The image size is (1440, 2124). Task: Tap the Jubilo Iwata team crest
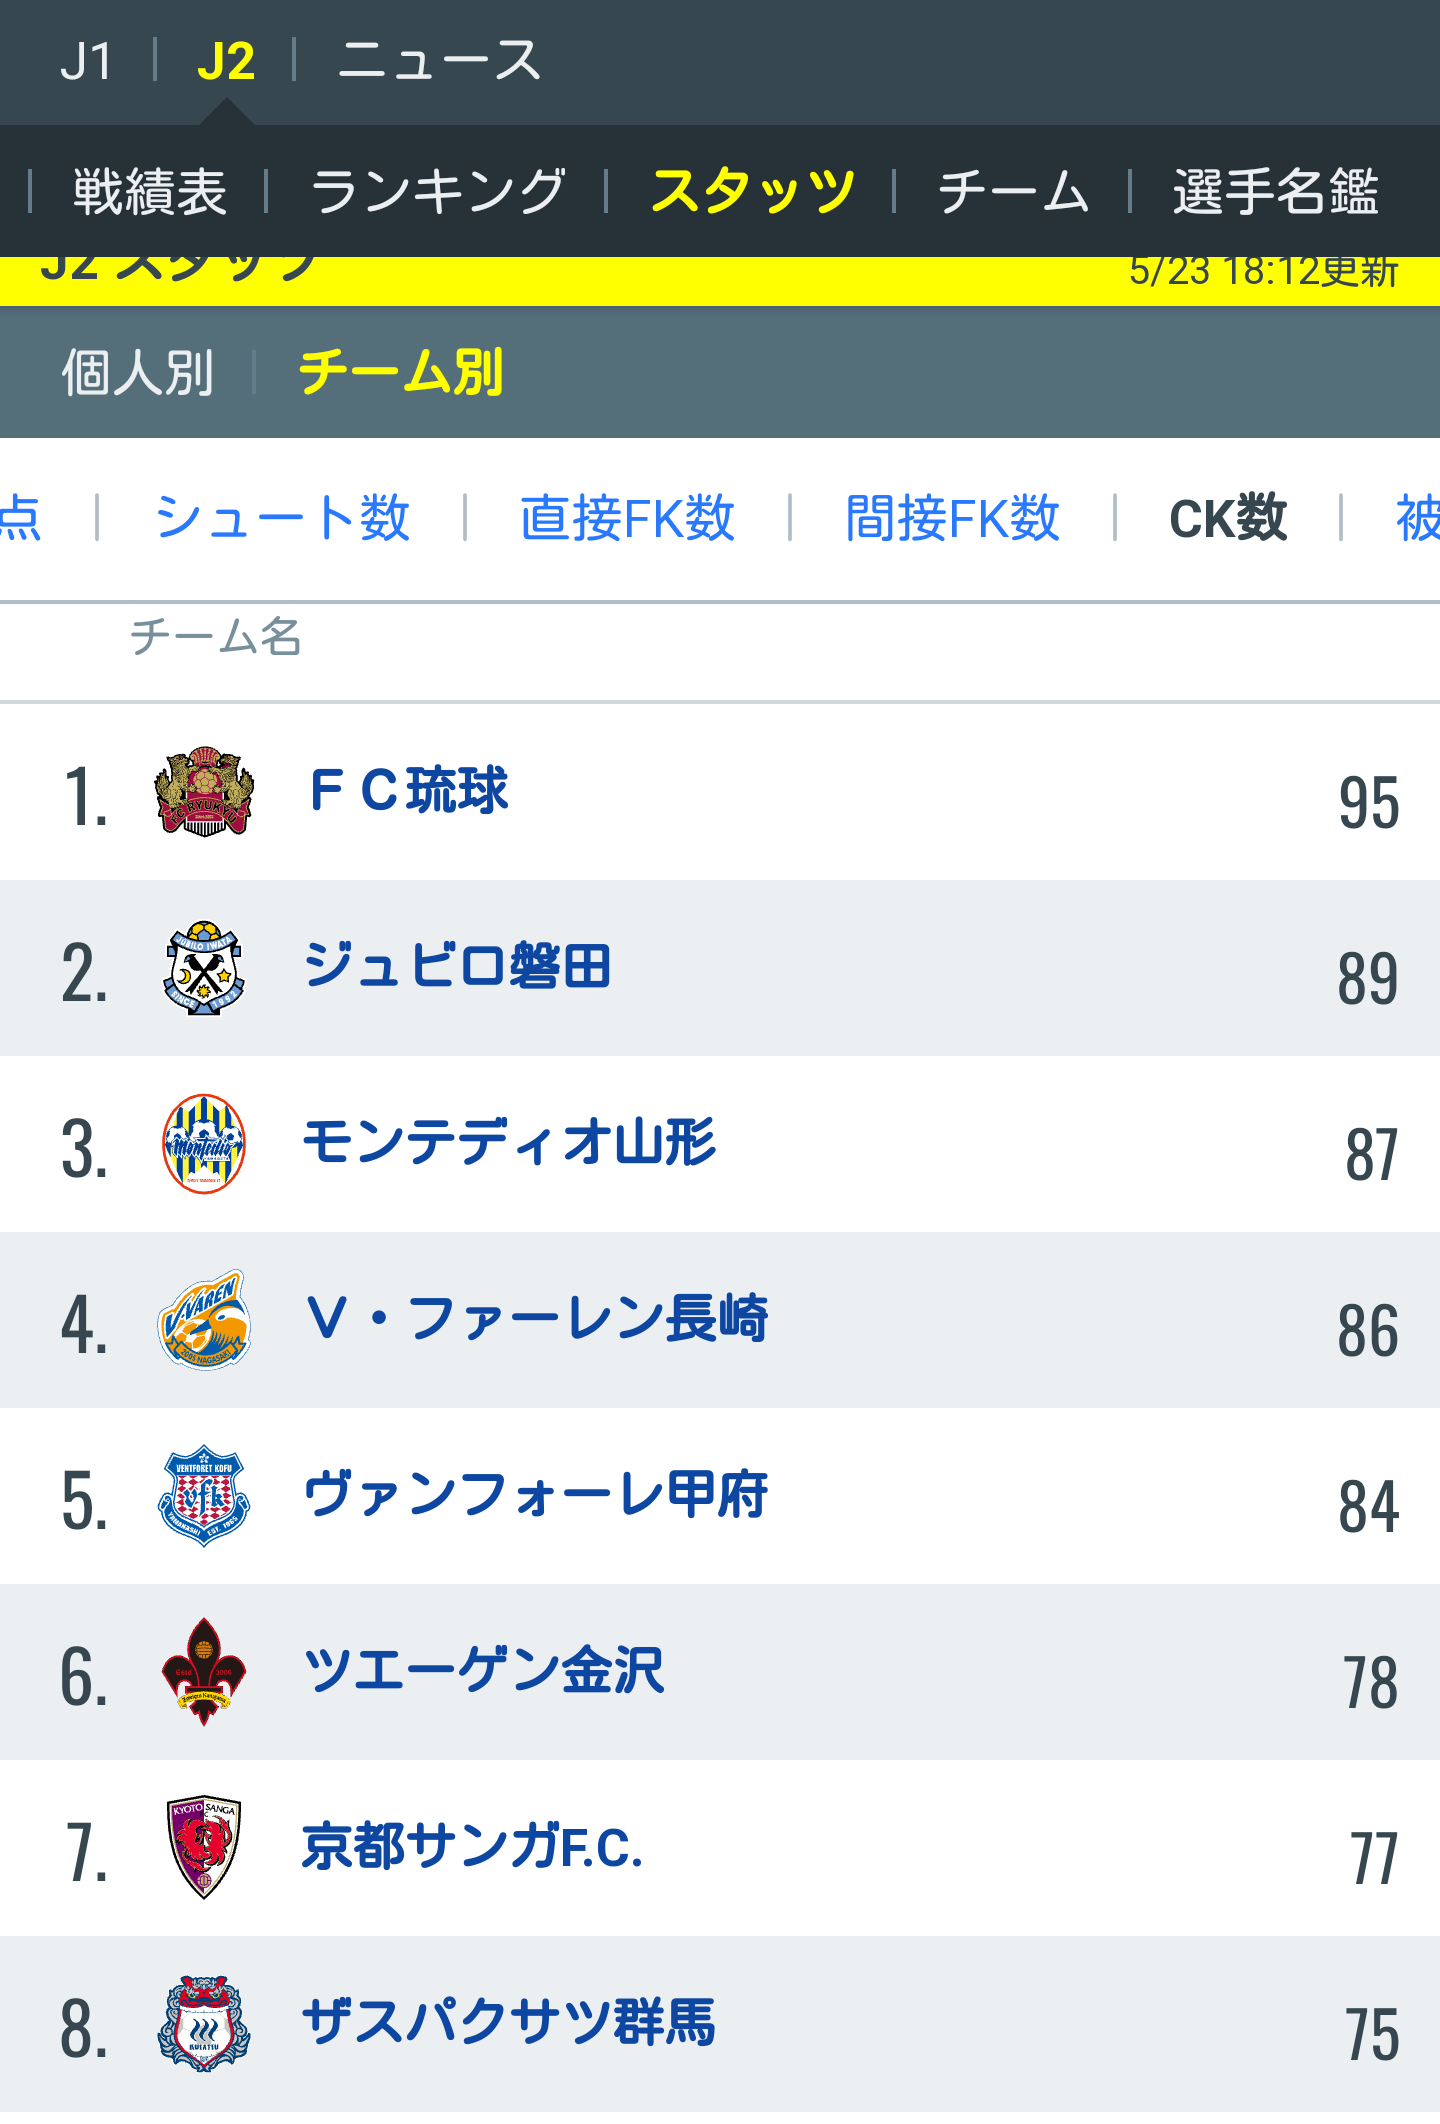pos(204,967)
